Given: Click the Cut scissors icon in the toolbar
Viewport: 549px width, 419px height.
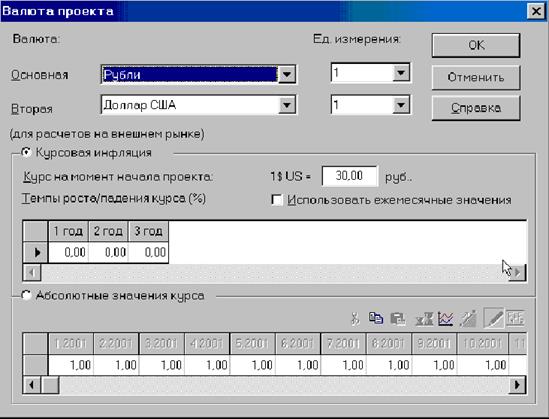Looking at the screenshot, I should 355,319.
